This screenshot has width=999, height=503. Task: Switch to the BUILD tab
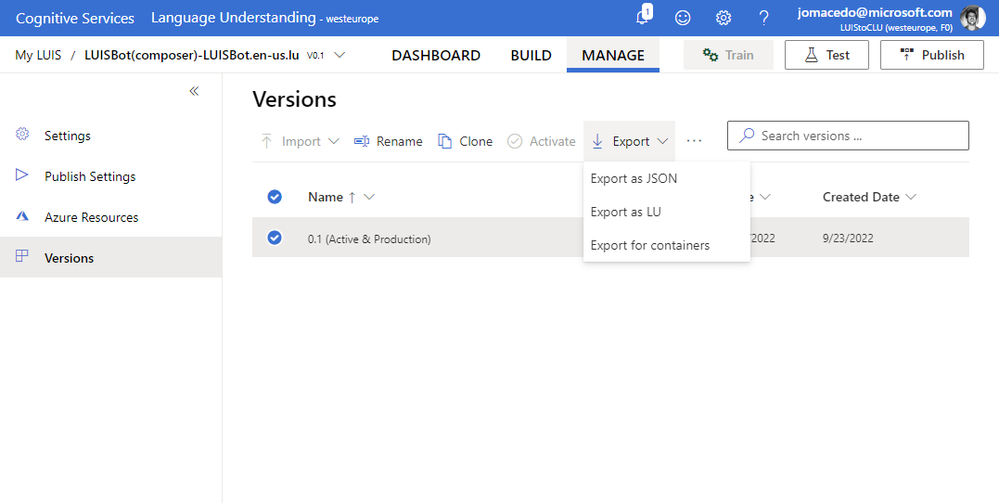coord(531,55)
